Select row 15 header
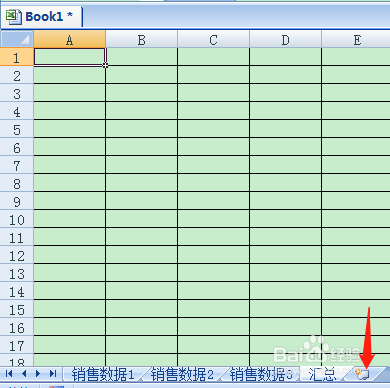Screen dimensions: 390x388 pos(17,309)
